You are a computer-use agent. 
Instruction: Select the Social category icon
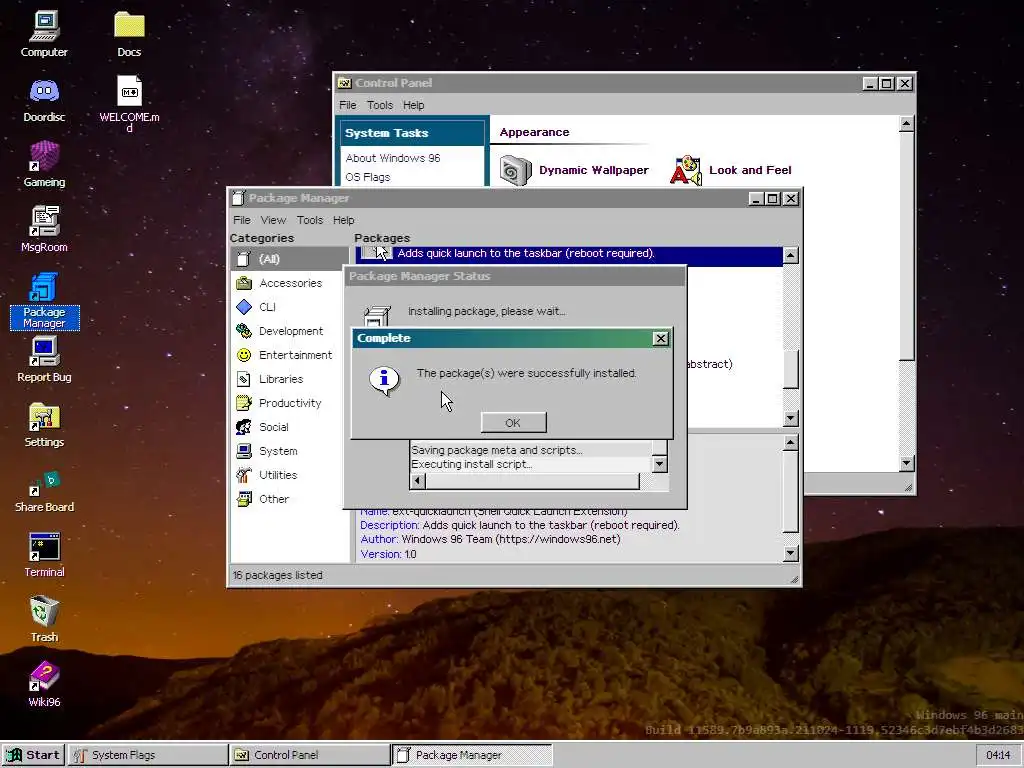coord(244,427)
